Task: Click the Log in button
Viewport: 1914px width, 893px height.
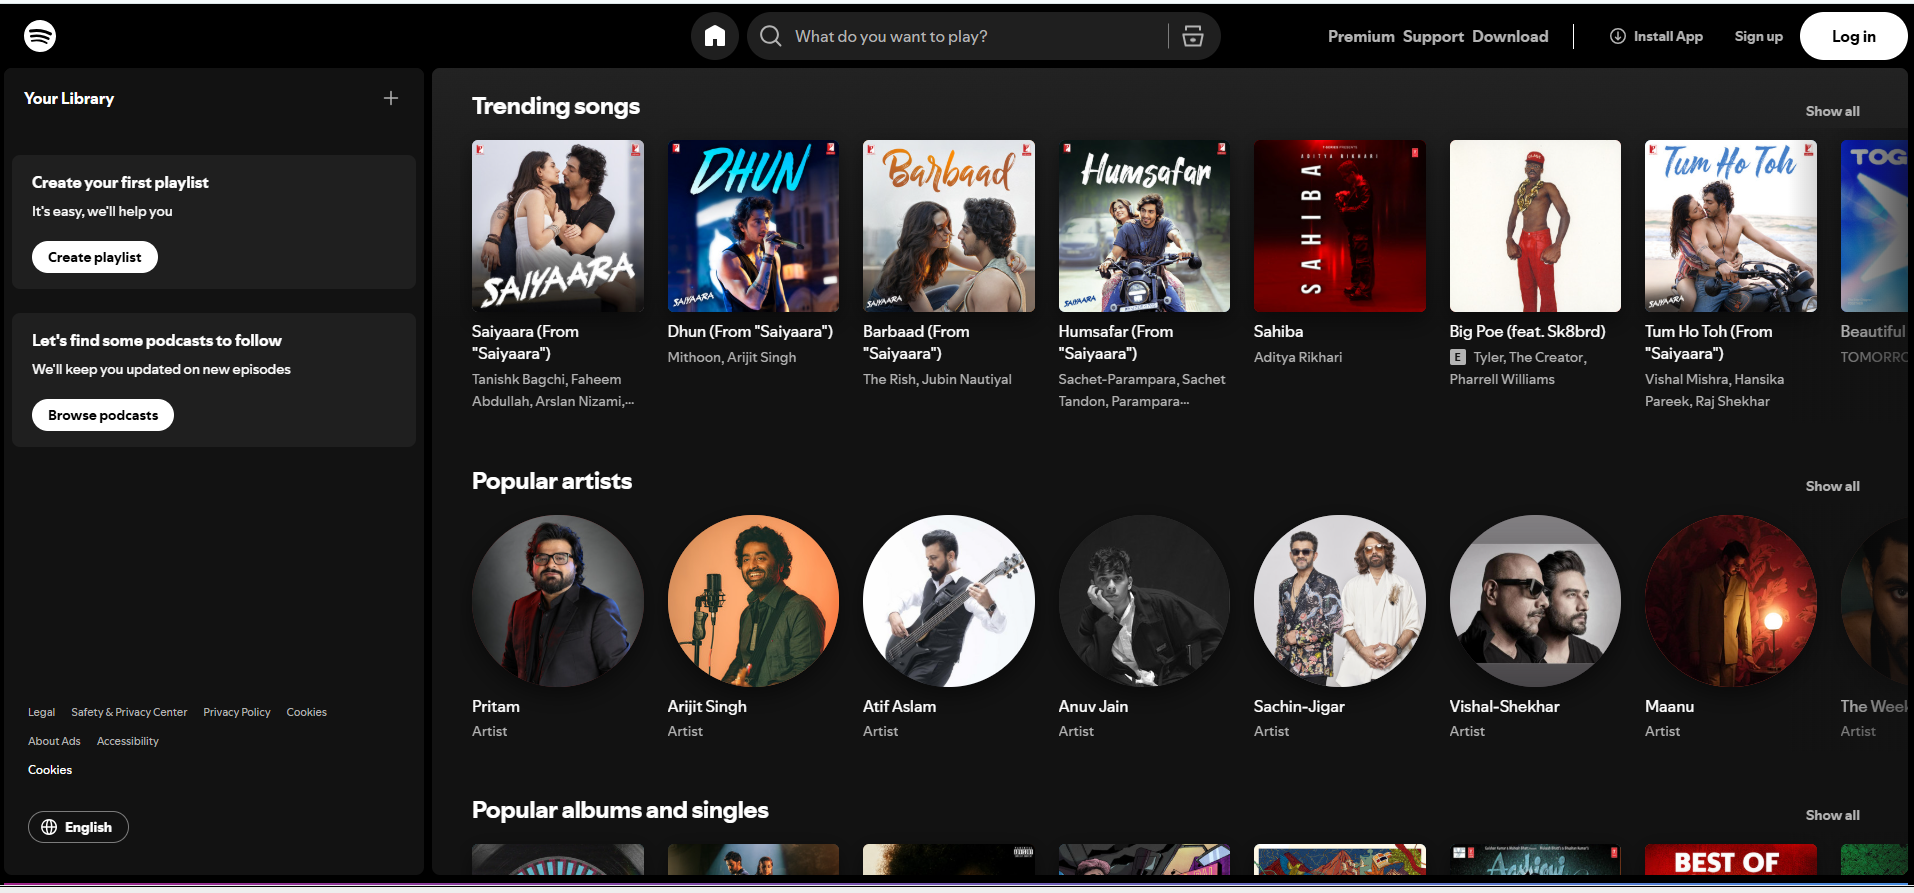Action: 1854,36
